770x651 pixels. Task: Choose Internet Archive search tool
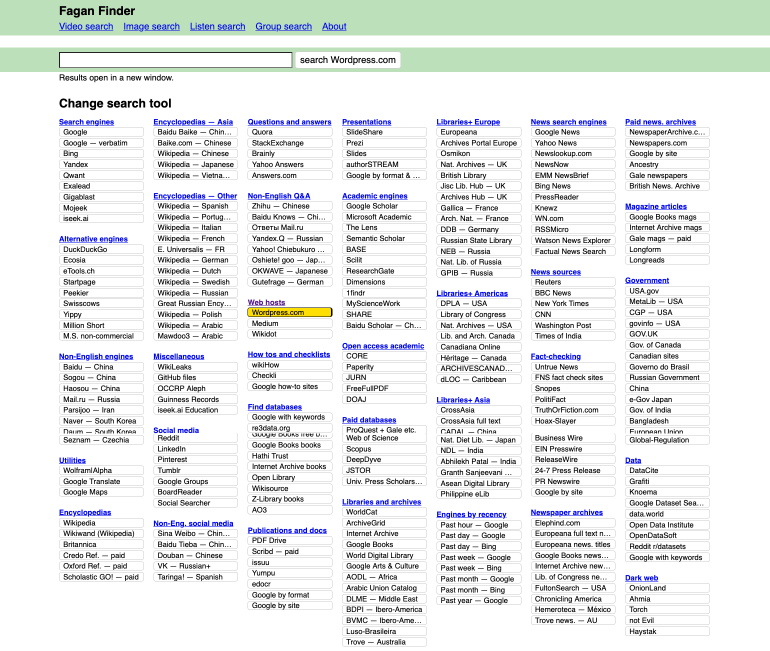385,534
